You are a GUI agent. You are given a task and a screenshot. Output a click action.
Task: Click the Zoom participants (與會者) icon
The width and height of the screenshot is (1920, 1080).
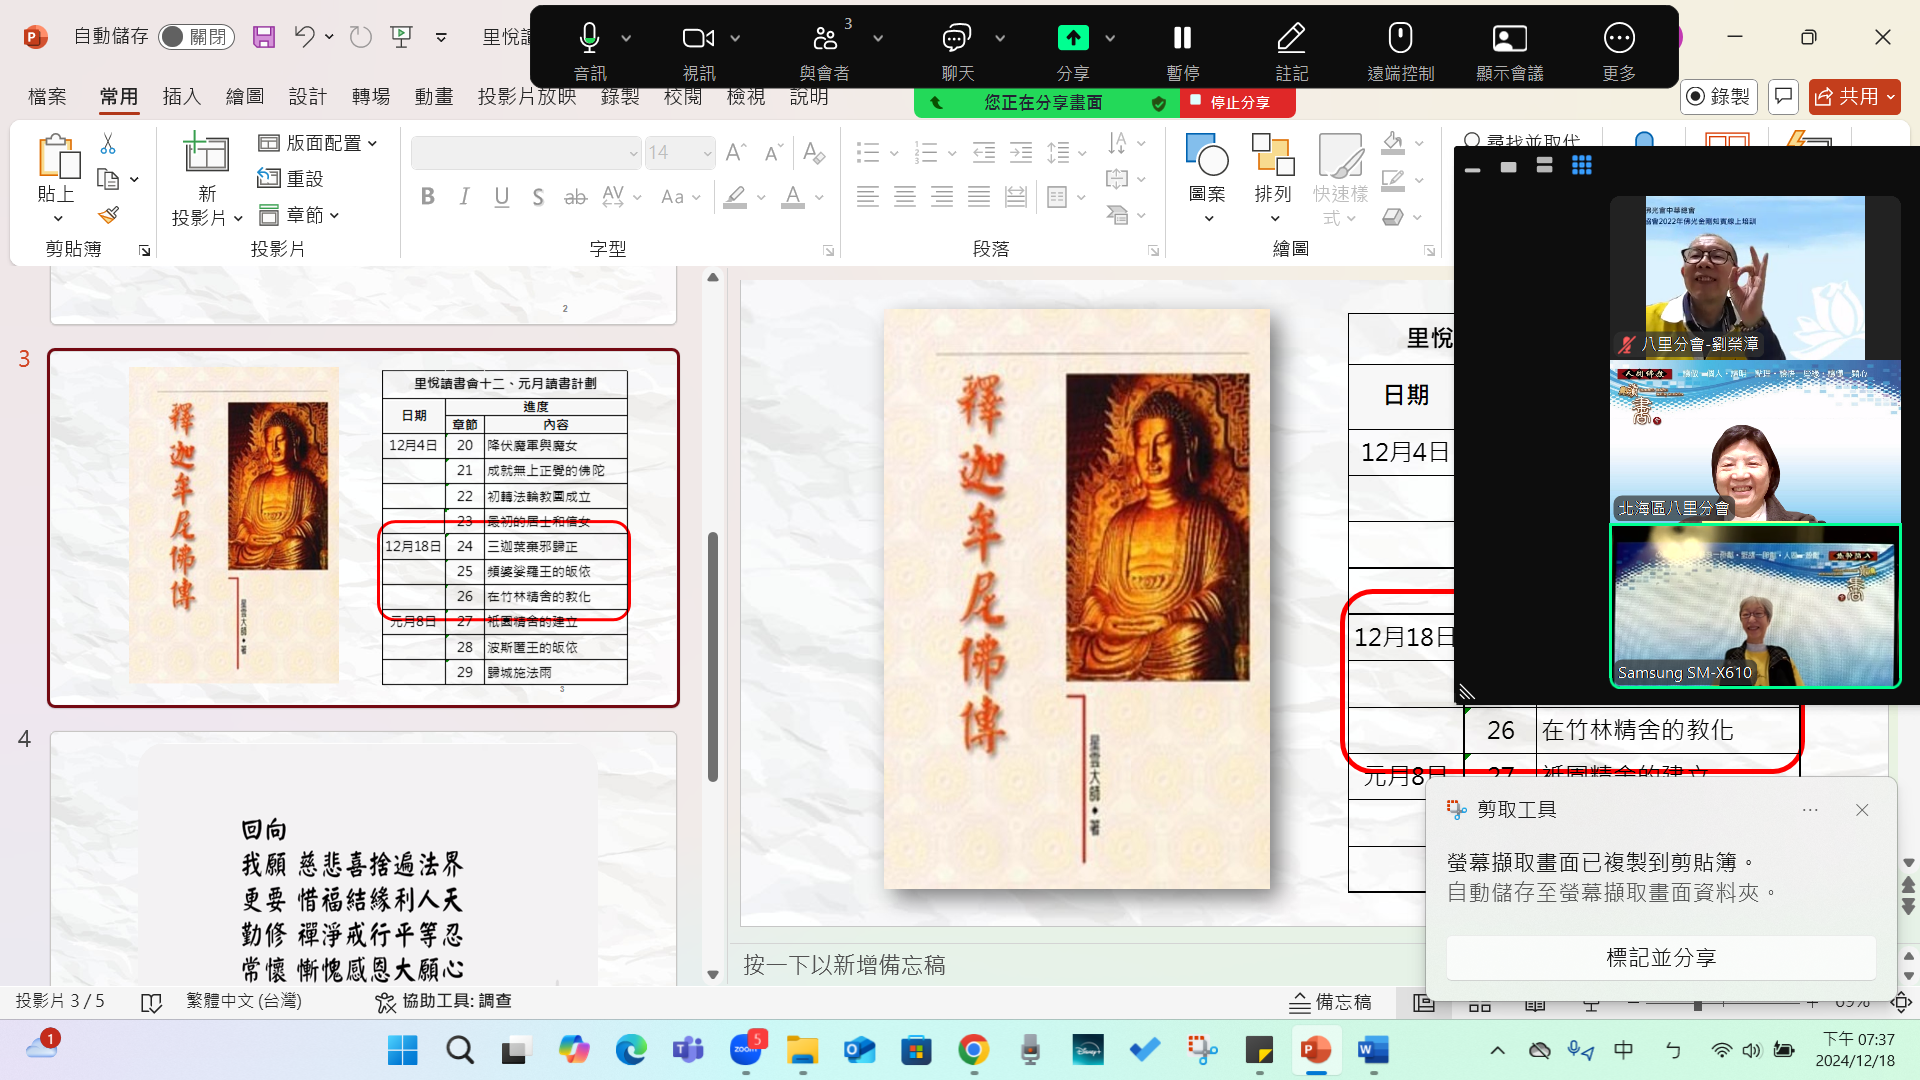click(x=825, y=39)
